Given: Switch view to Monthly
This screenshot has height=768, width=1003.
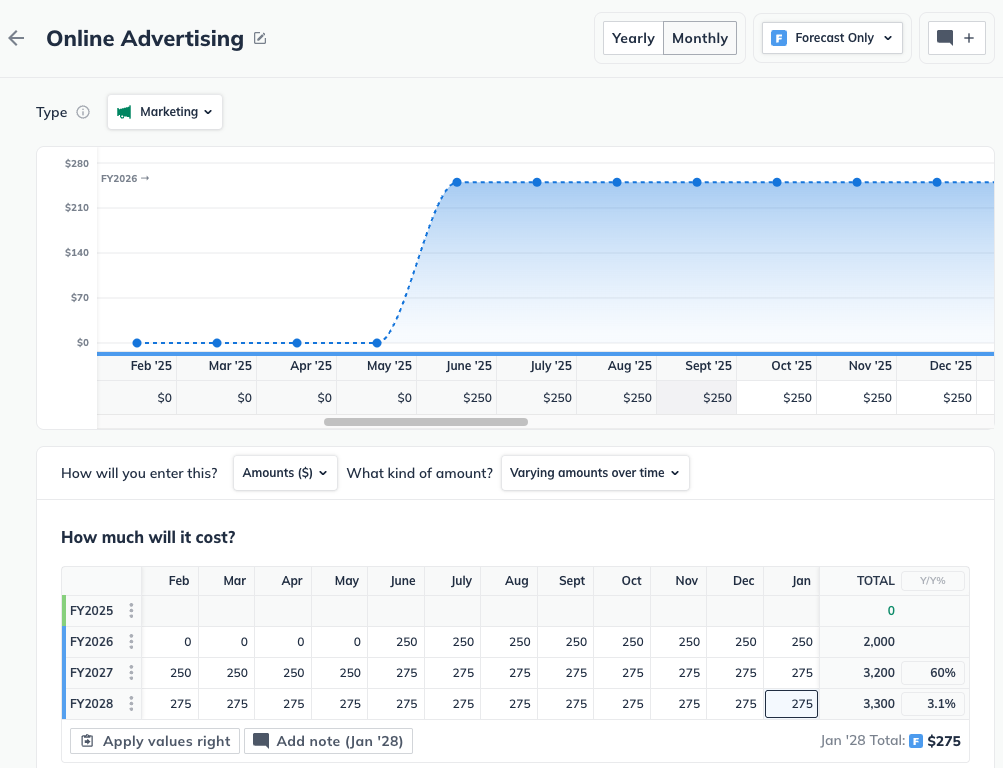Looking at the screenshot, I should pos(700,38).
